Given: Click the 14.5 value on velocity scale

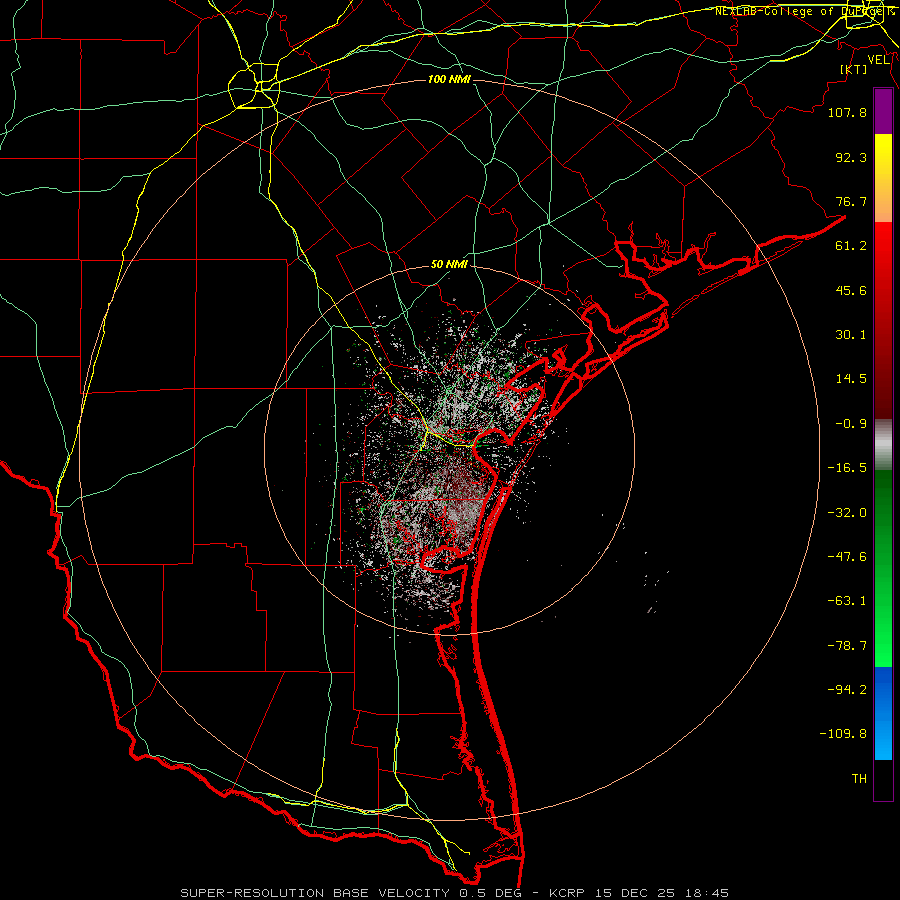Looking at the screenshot, I should [x=851, y=379].
